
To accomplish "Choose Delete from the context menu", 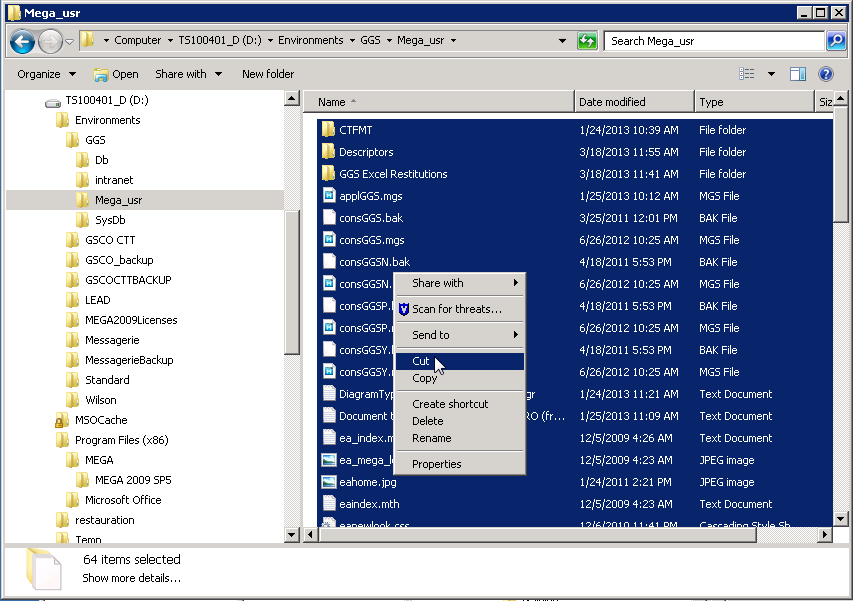I will [x=427, y=421].
